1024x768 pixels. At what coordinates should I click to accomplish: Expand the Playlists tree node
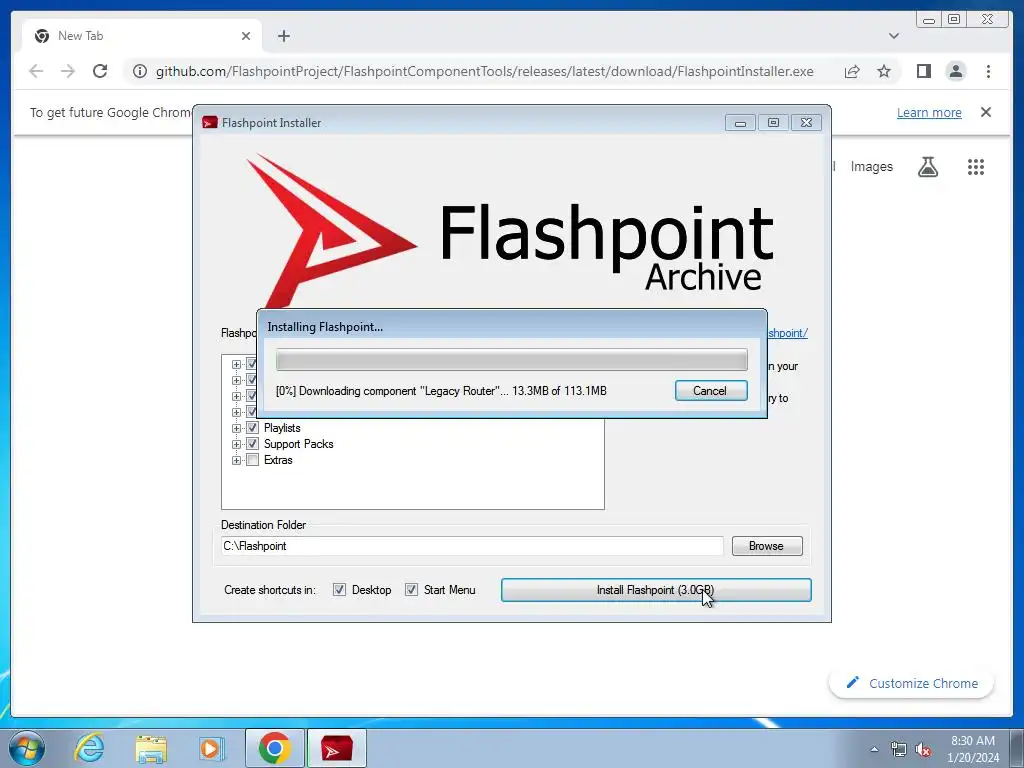coord(236,428)
